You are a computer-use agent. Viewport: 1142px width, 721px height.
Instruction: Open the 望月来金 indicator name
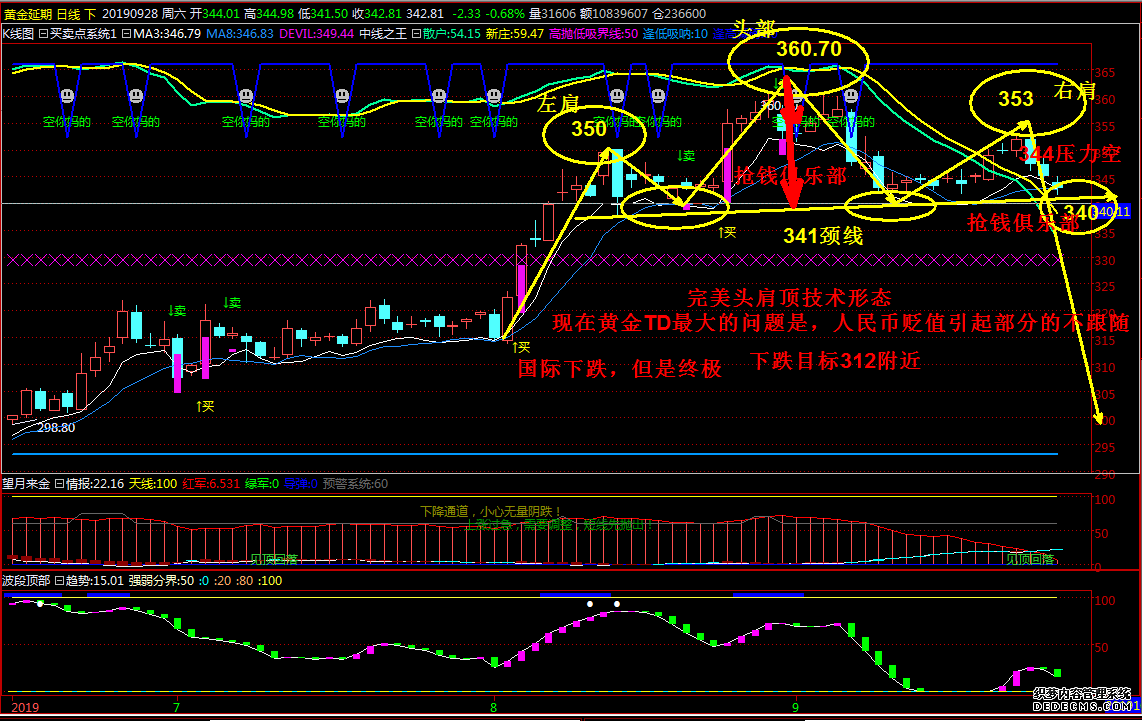pos(26,484)
